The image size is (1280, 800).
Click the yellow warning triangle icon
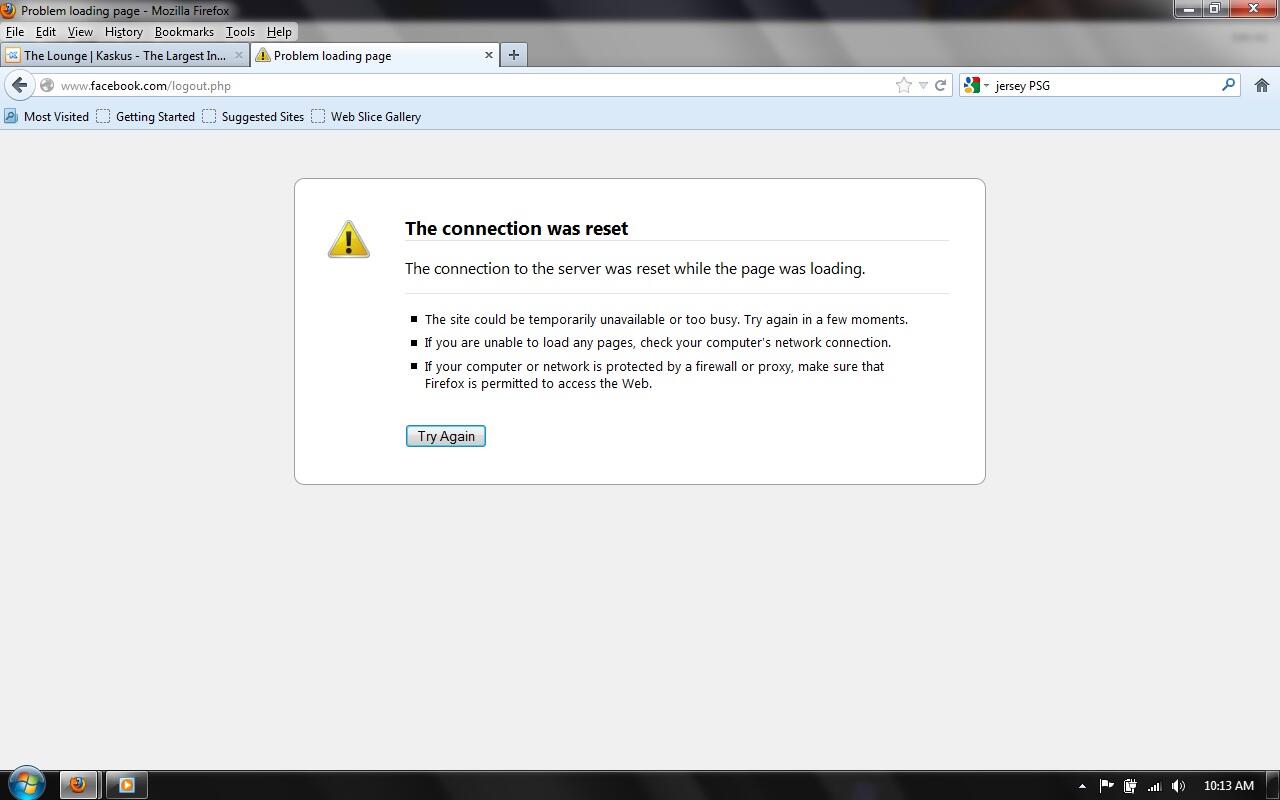349,239
